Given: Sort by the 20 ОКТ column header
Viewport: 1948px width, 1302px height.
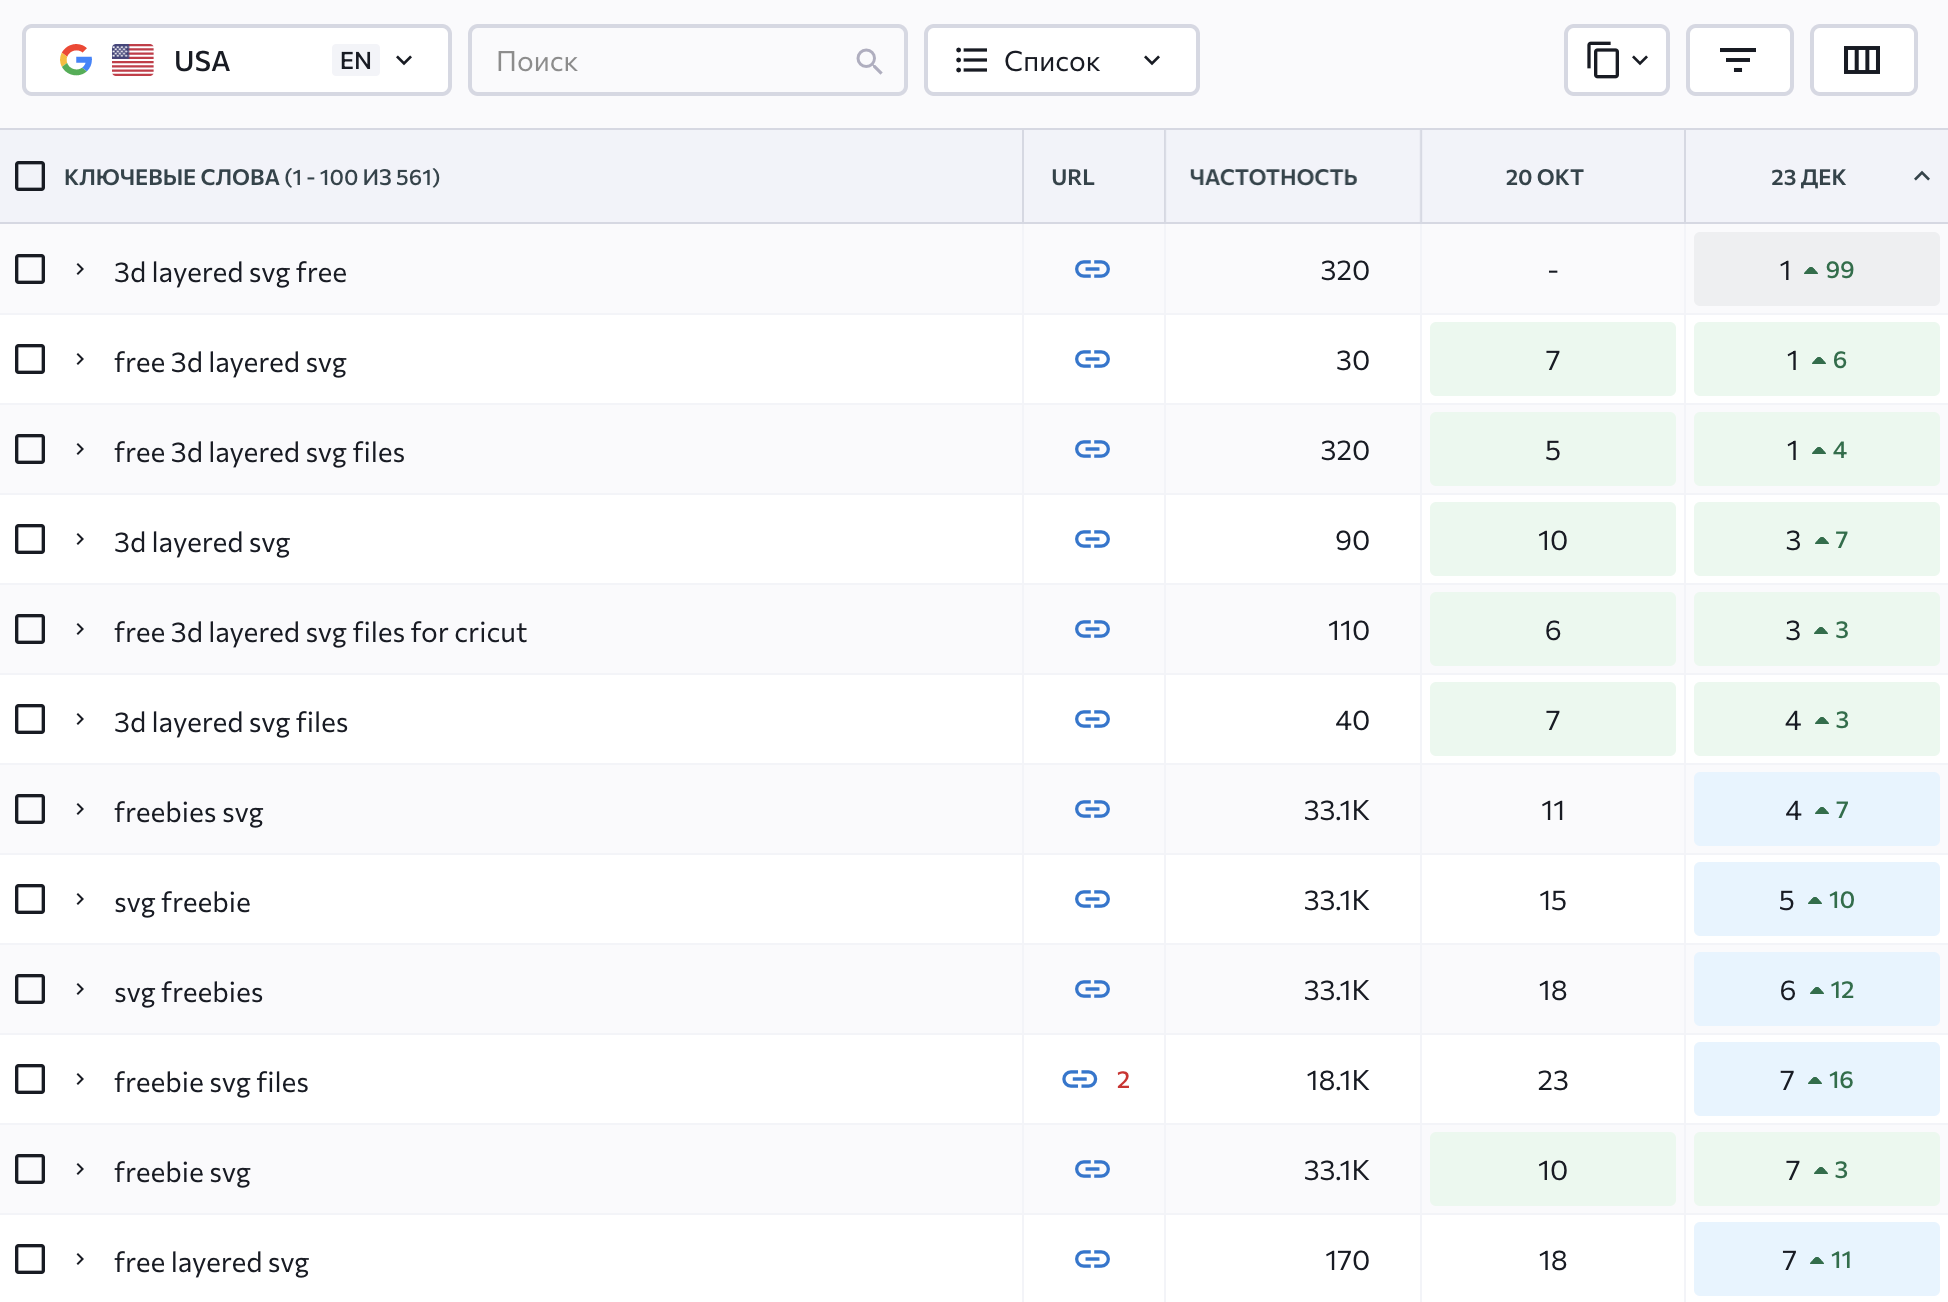Looking at the screenshot, I should 1544,177.
